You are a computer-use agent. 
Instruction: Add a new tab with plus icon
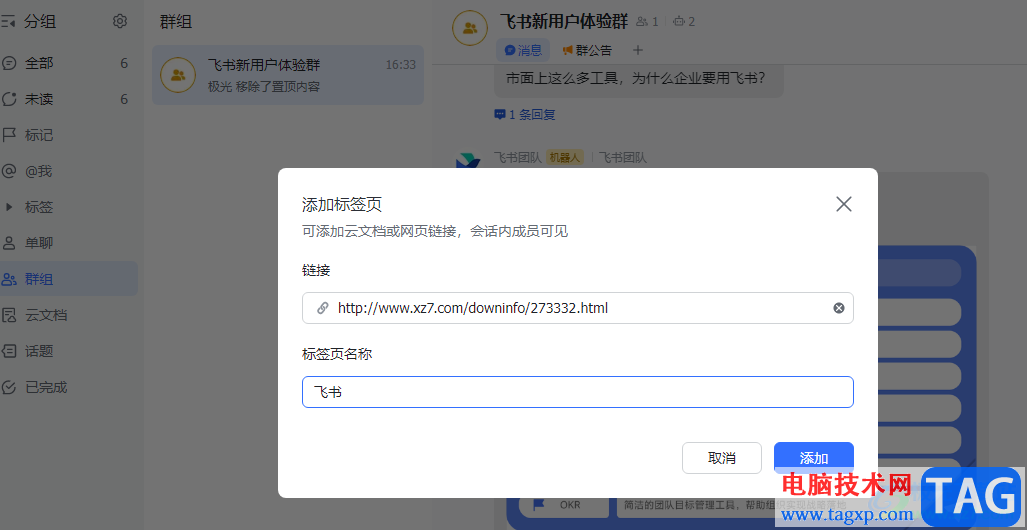click(638, 50)
